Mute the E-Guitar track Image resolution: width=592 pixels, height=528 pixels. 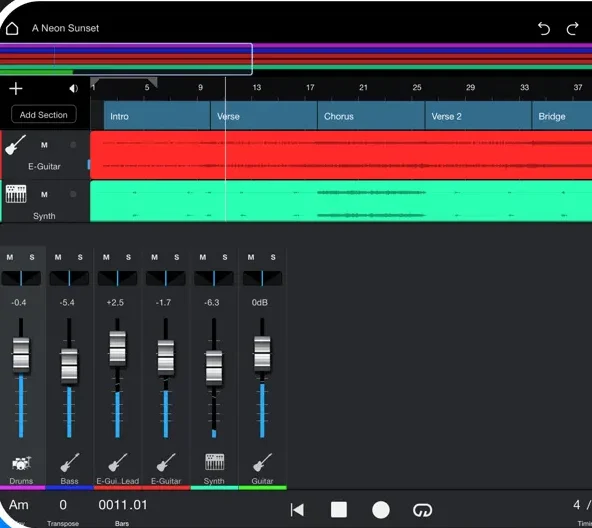(44, 145)
